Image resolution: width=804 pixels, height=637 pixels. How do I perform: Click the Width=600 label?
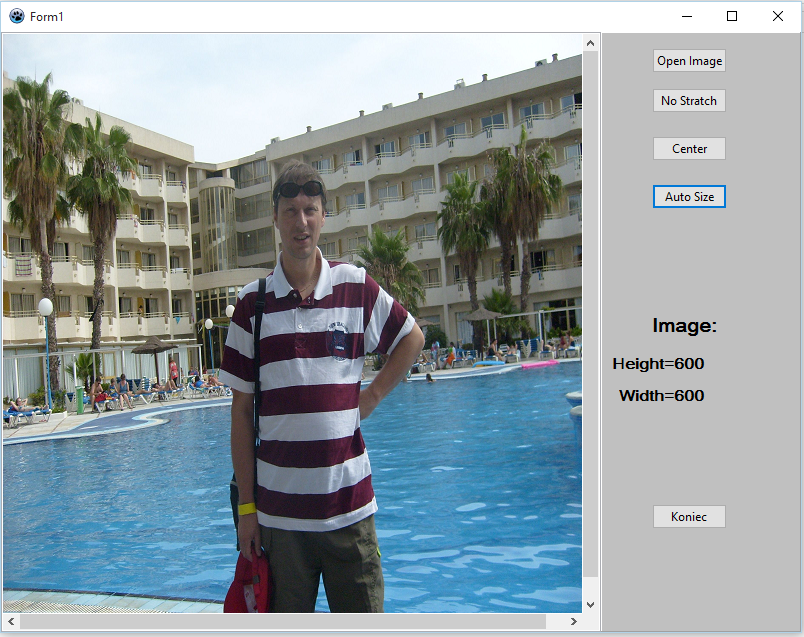click(661, 395)
